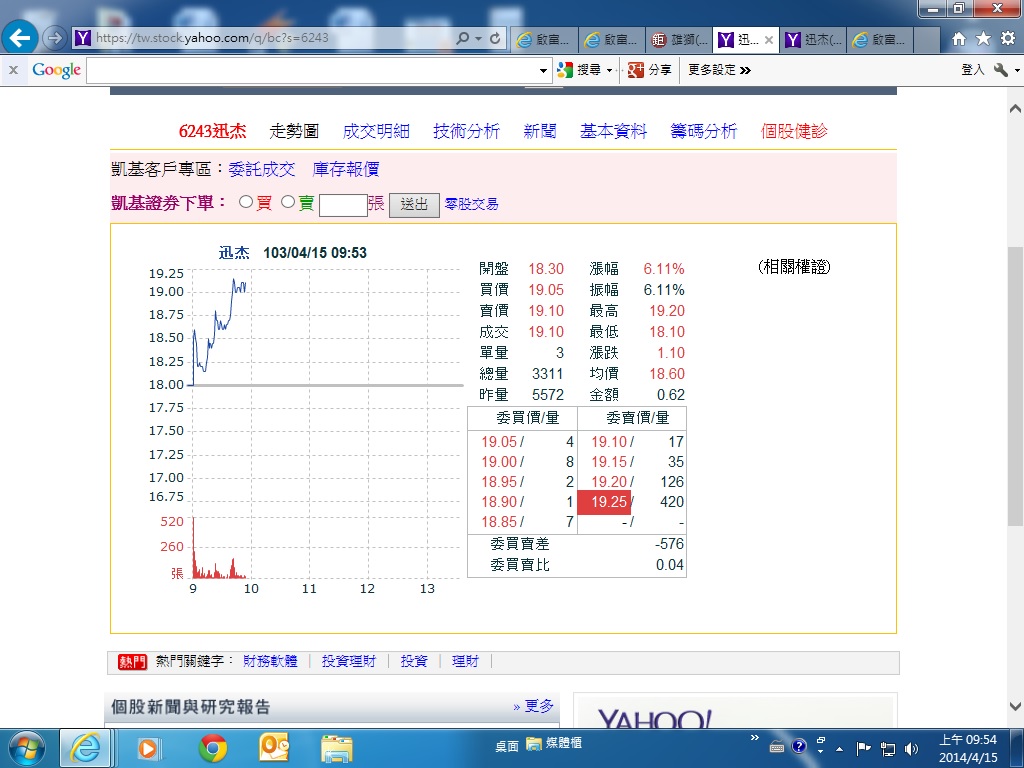Click the Google toolbar wrench settings icon
The width and height of the screenshot is (1024, 768).
pos(1000,70)
